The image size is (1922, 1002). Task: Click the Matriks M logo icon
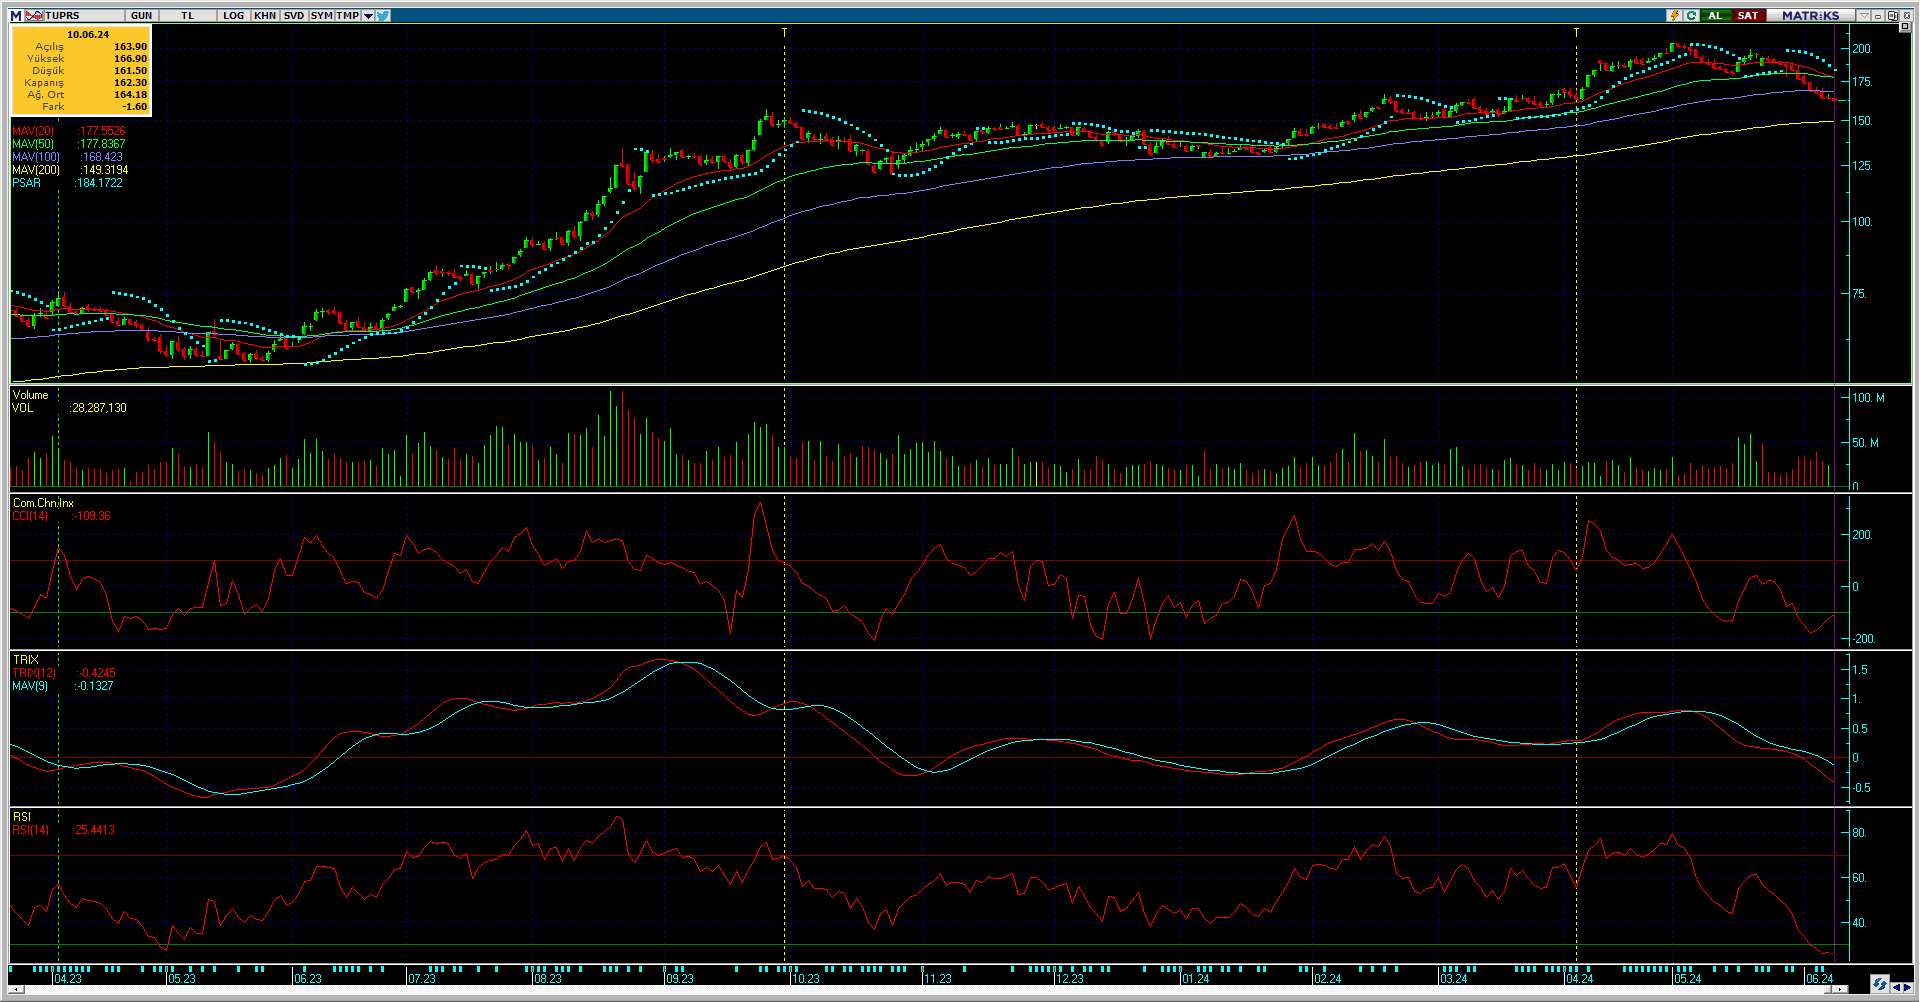click(x=16, y=15)
